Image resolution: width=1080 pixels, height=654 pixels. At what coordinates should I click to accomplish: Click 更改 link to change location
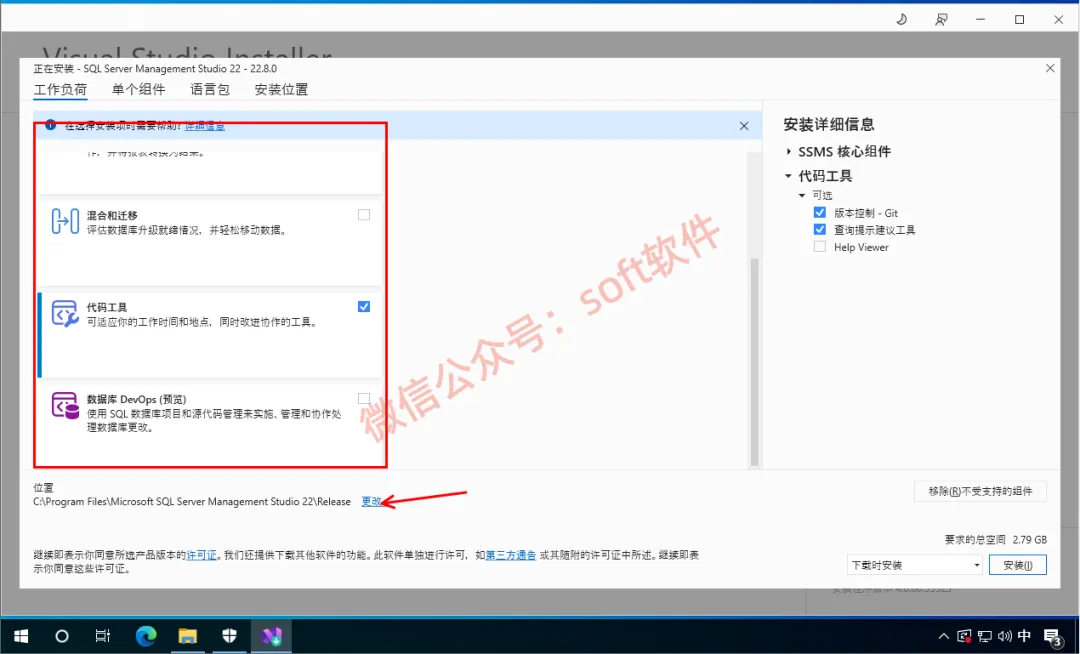pyautogui.click(x=371, y=502)
